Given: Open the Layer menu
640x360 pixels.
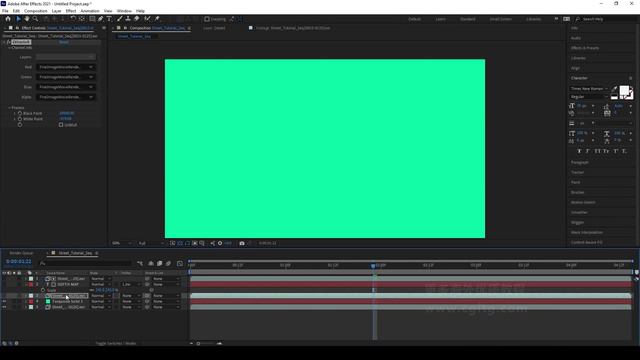Looking at the screenshot, I should click(x=57, y=11).
